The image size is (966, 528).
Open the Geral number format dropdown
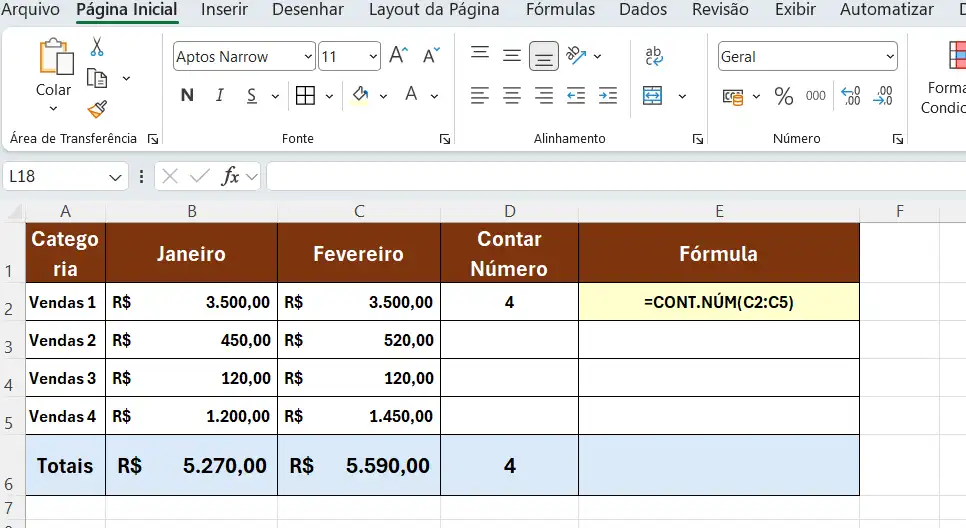pos(890,57)
